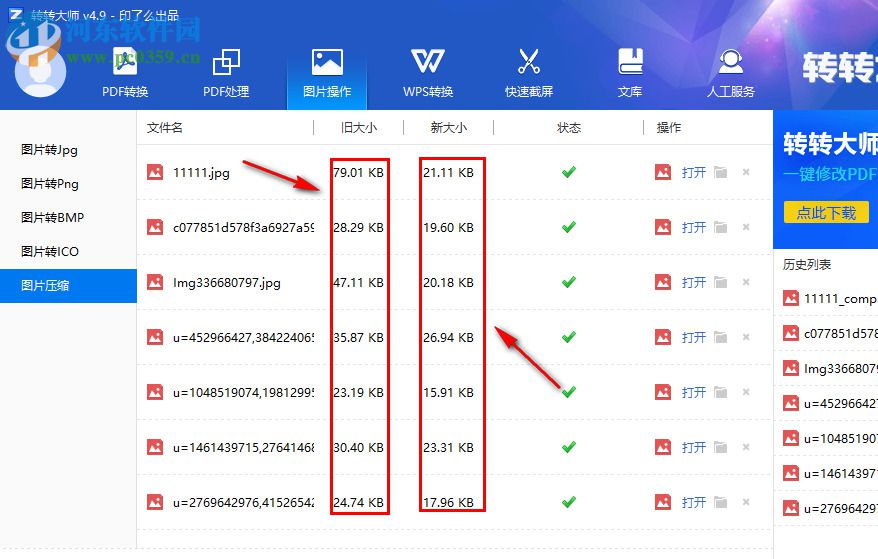Remove u=2769642976 row with X icon
This screenshot has height=559, width=878.
point(746,502)
